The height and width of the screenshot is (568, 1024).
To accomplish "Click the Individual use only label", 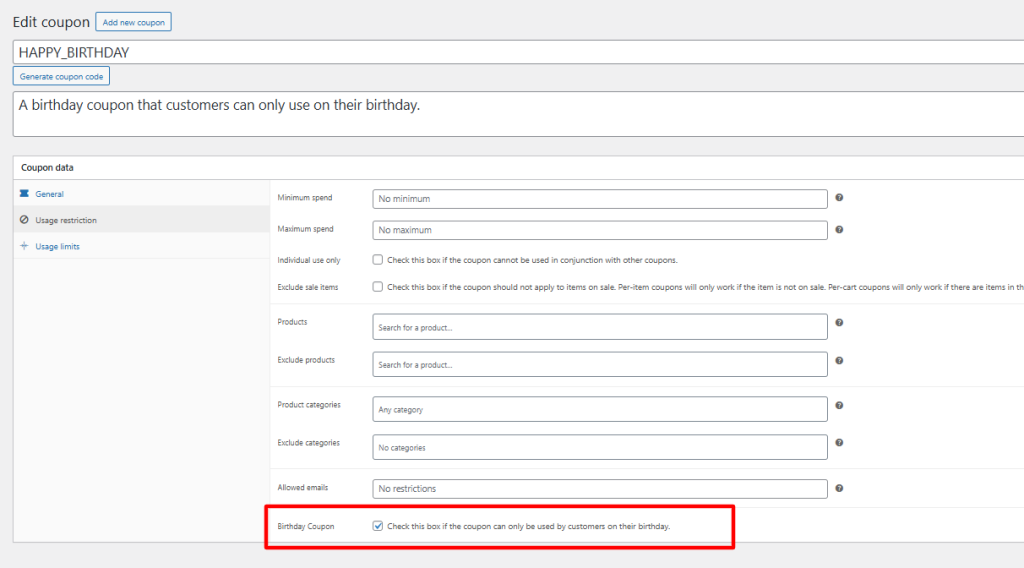I will point(309,260).
